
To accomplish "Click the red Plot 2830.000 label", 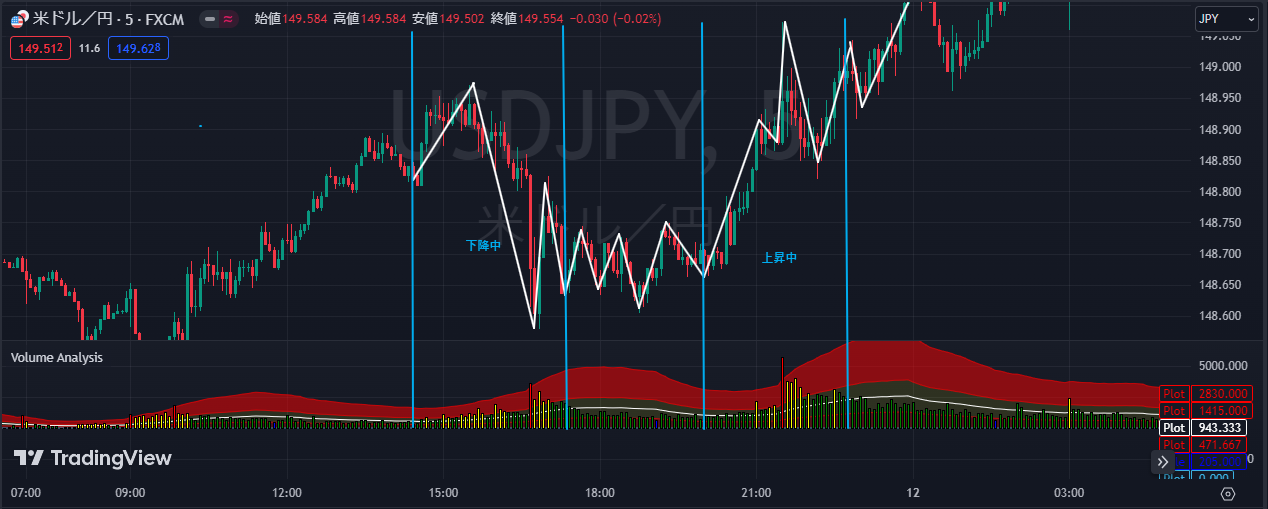I will click(x=1205, y=394).
